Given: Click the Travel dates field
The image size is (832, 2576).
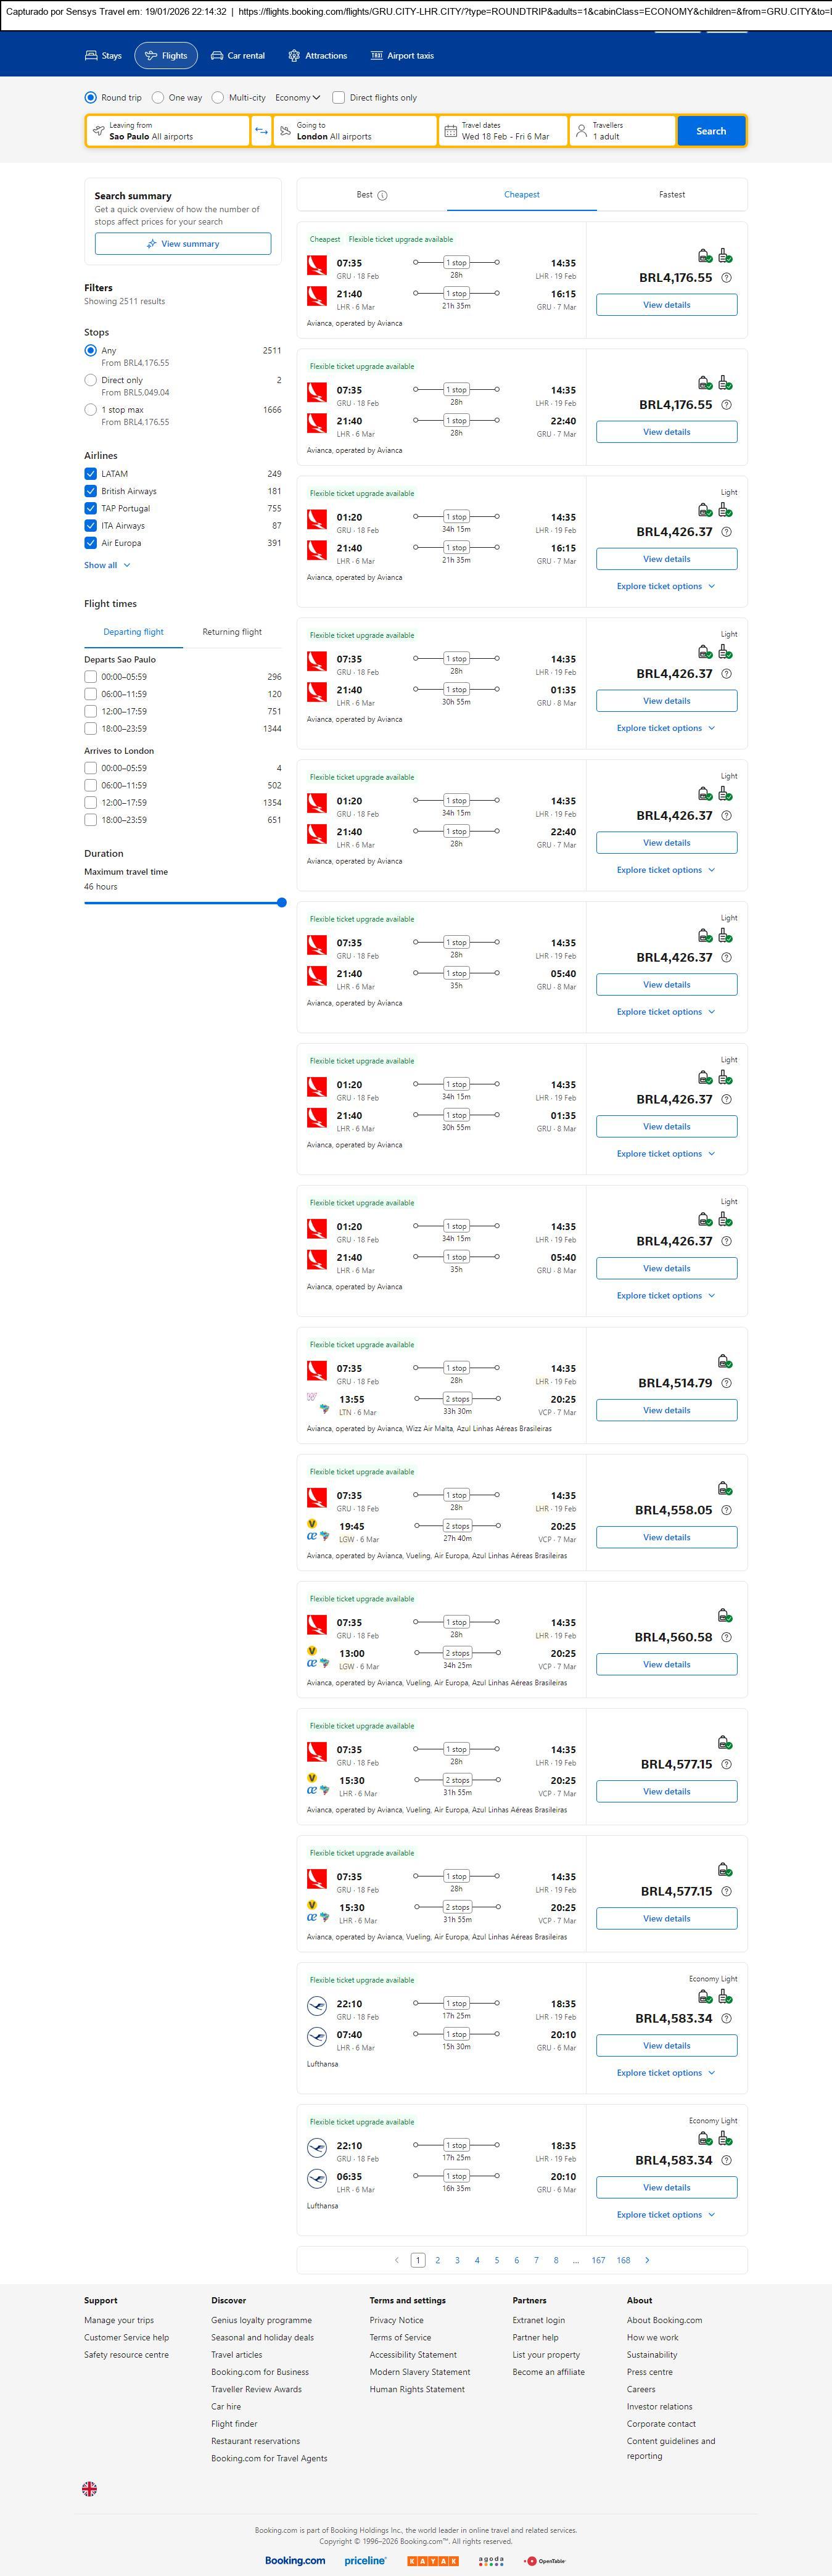Looking at the screenshot, I should (x=503, y=131).
